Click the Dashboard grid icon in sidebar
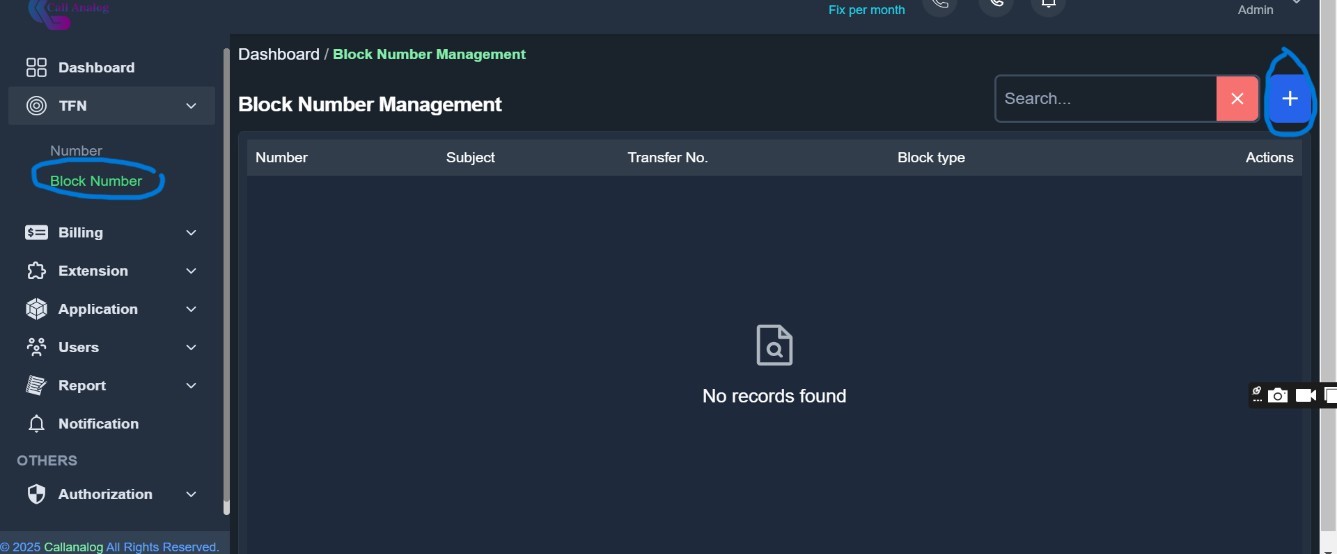The width and height of the screenshot is (1337, 554). click(37, 68)
